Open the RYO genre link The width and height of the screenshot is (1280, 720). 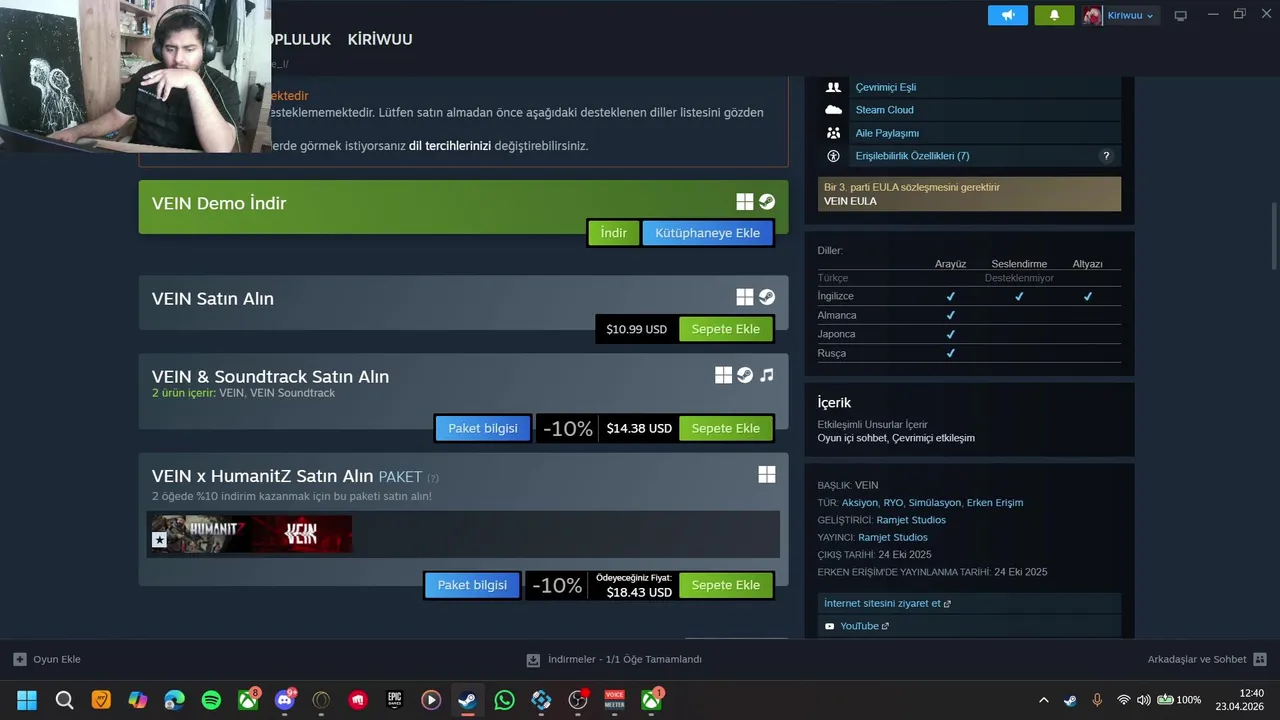point(893,503)
